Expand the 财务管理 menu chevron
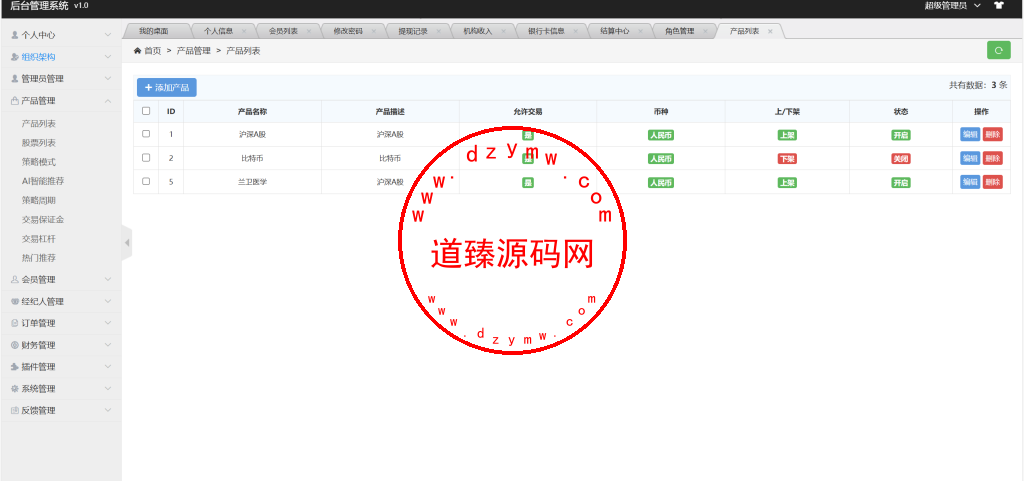 pos(108,345)
